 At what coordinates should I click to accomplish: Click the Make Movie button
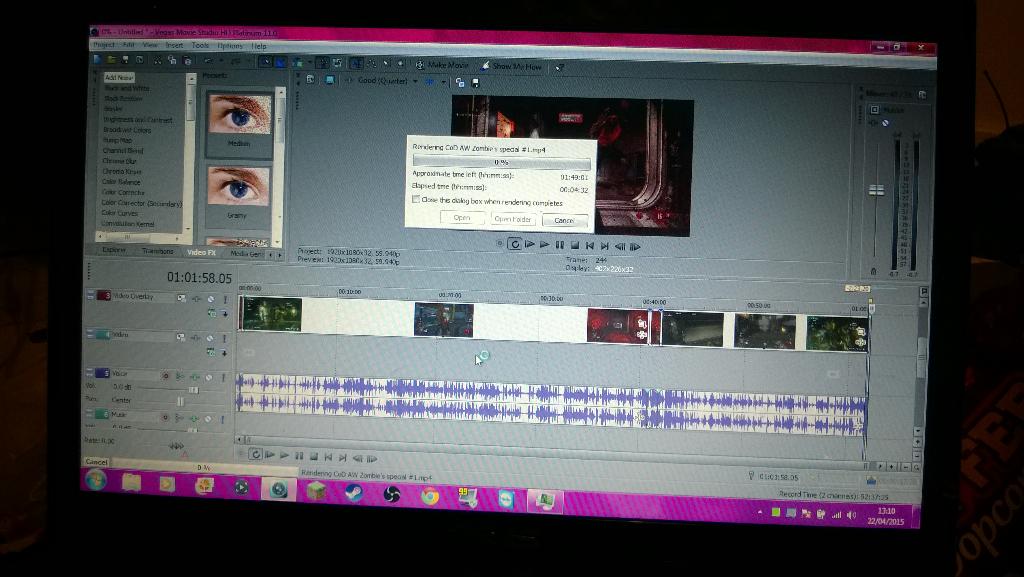coord(442,65)
